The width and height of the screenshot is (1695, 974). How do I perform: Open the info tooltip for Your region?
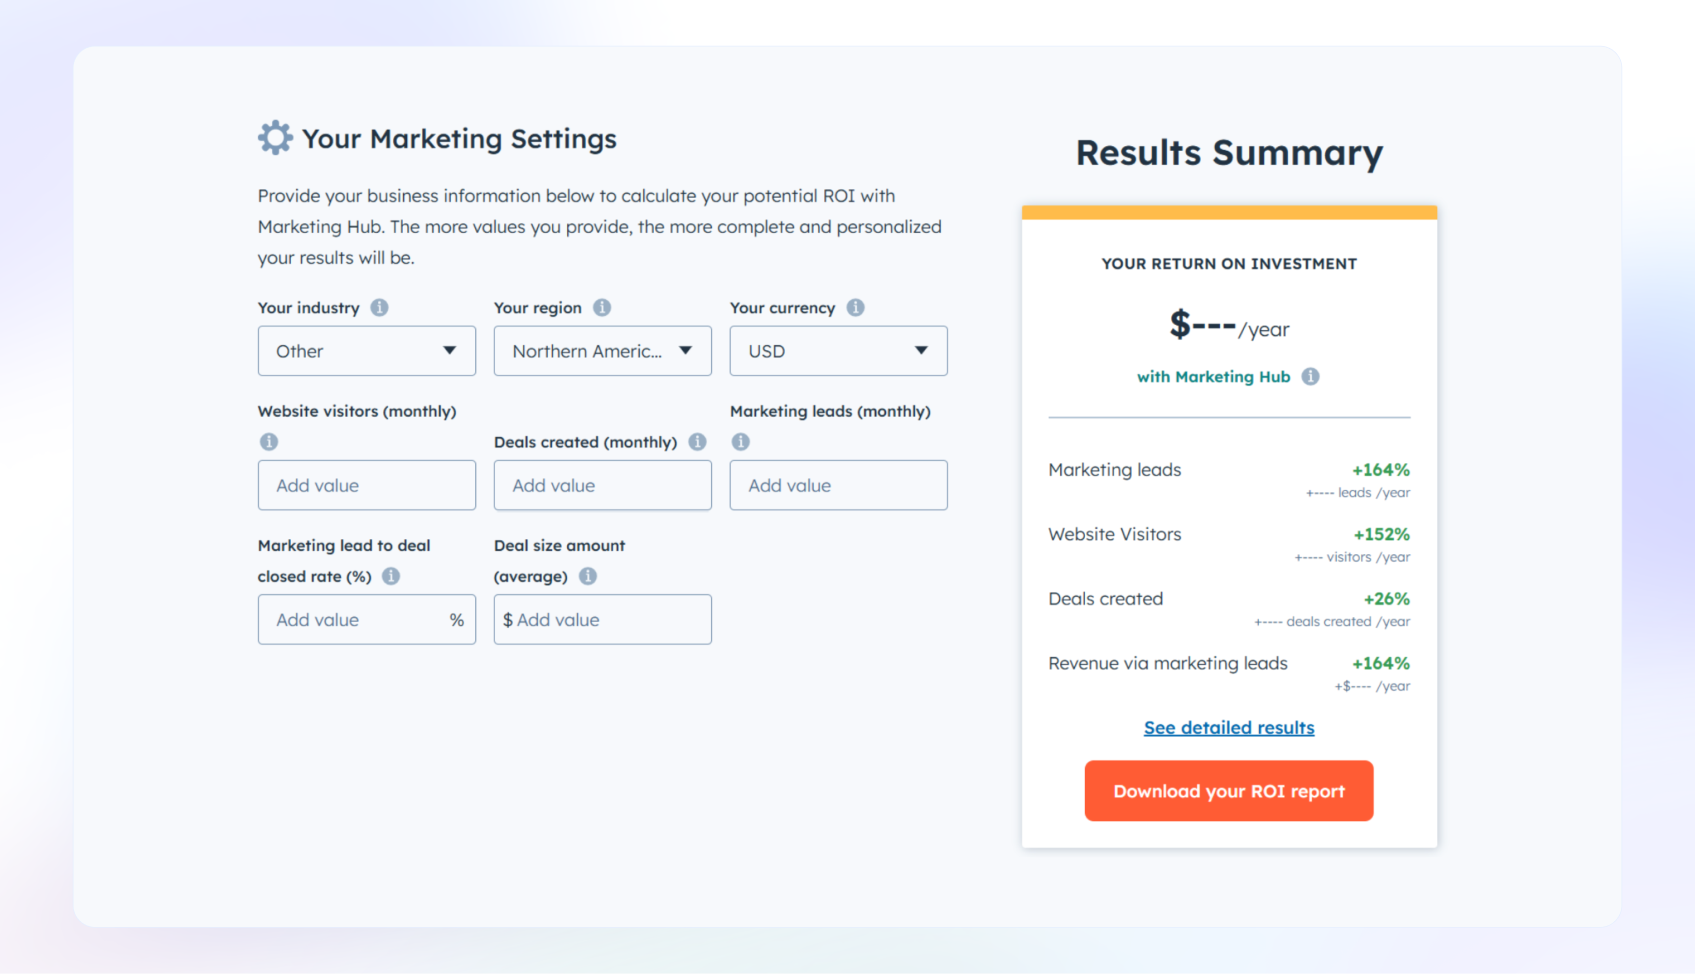(603, 308)
